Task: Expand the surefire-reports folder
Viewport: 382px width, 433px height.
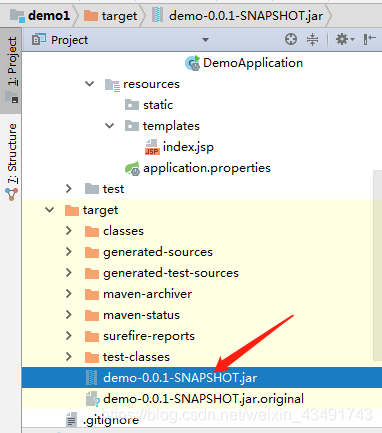Action: click(69, 336)
